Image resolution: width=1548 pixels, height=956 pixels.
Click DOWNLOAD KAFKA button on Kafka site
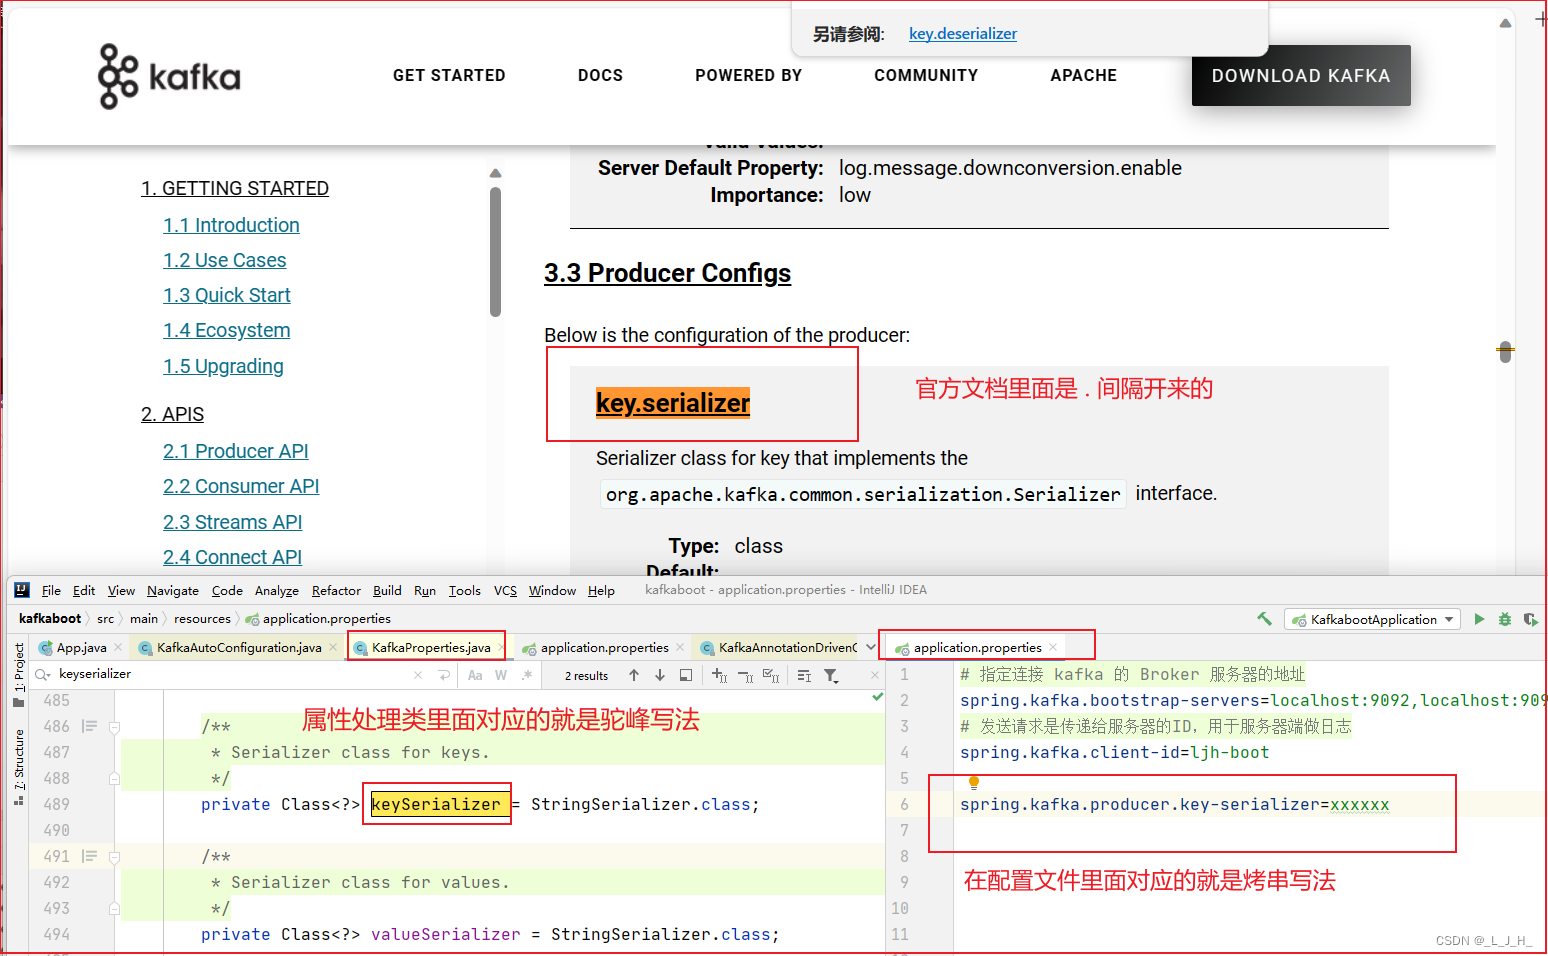coord(1301,75)
